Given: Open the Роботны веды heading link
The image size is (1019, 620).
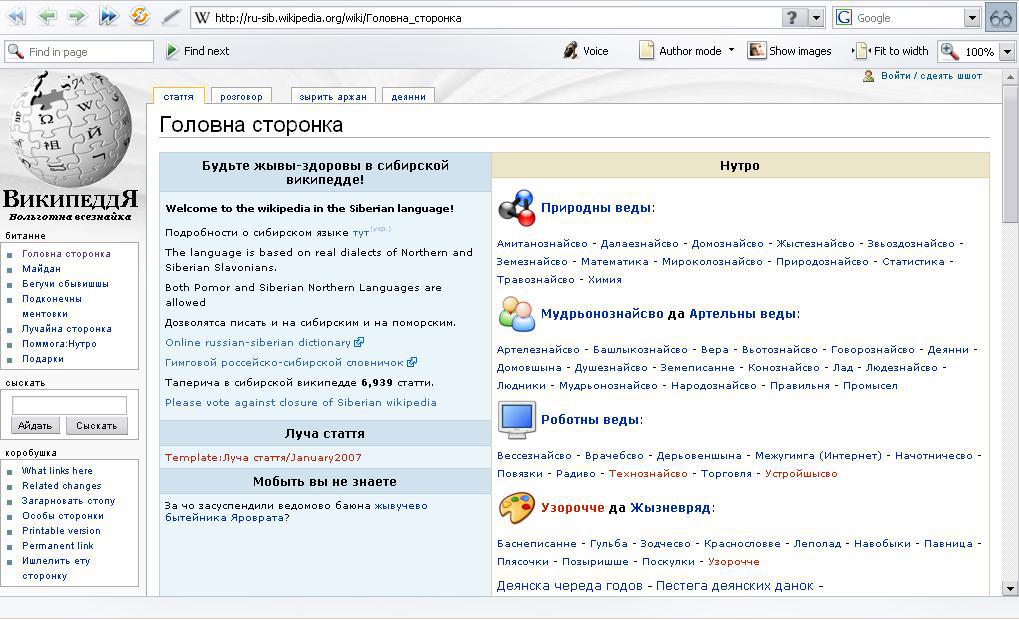Looking at the screenshot, I should (x=590, y=420).
